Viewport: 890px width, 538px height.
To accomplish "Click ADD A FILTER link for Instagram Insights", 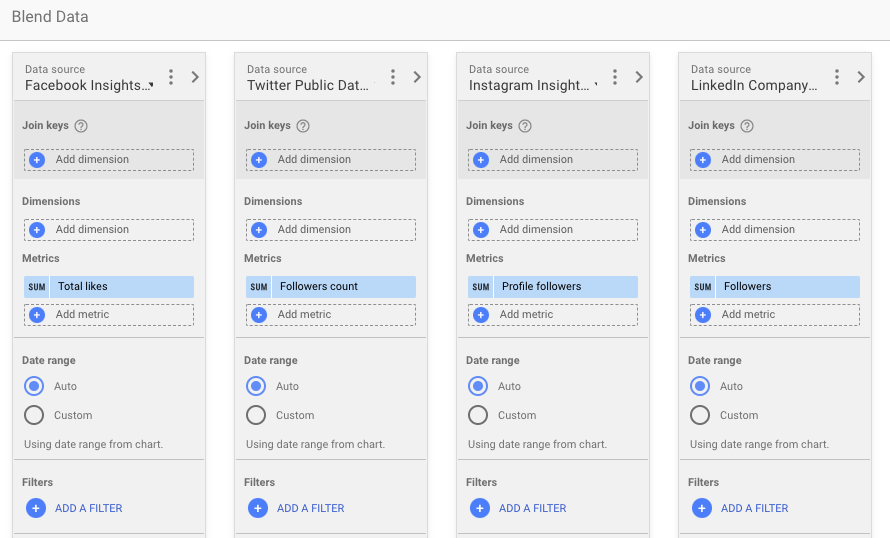I will [532, 508].
